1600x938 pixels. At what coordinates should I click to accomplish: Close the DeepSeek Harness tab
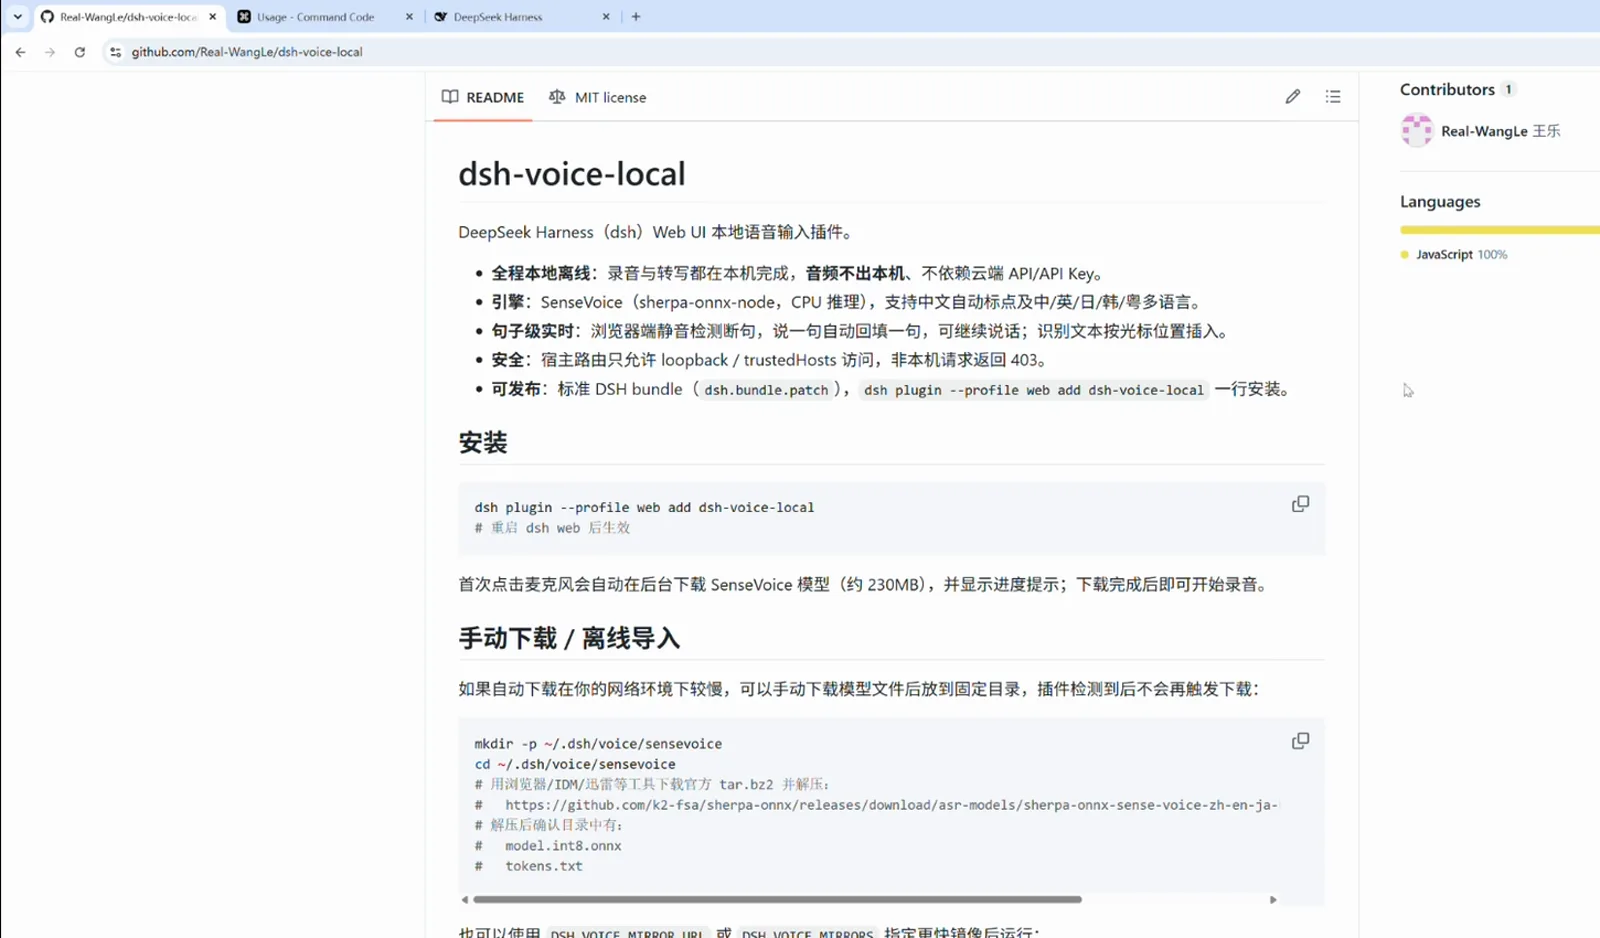point(606,17)
